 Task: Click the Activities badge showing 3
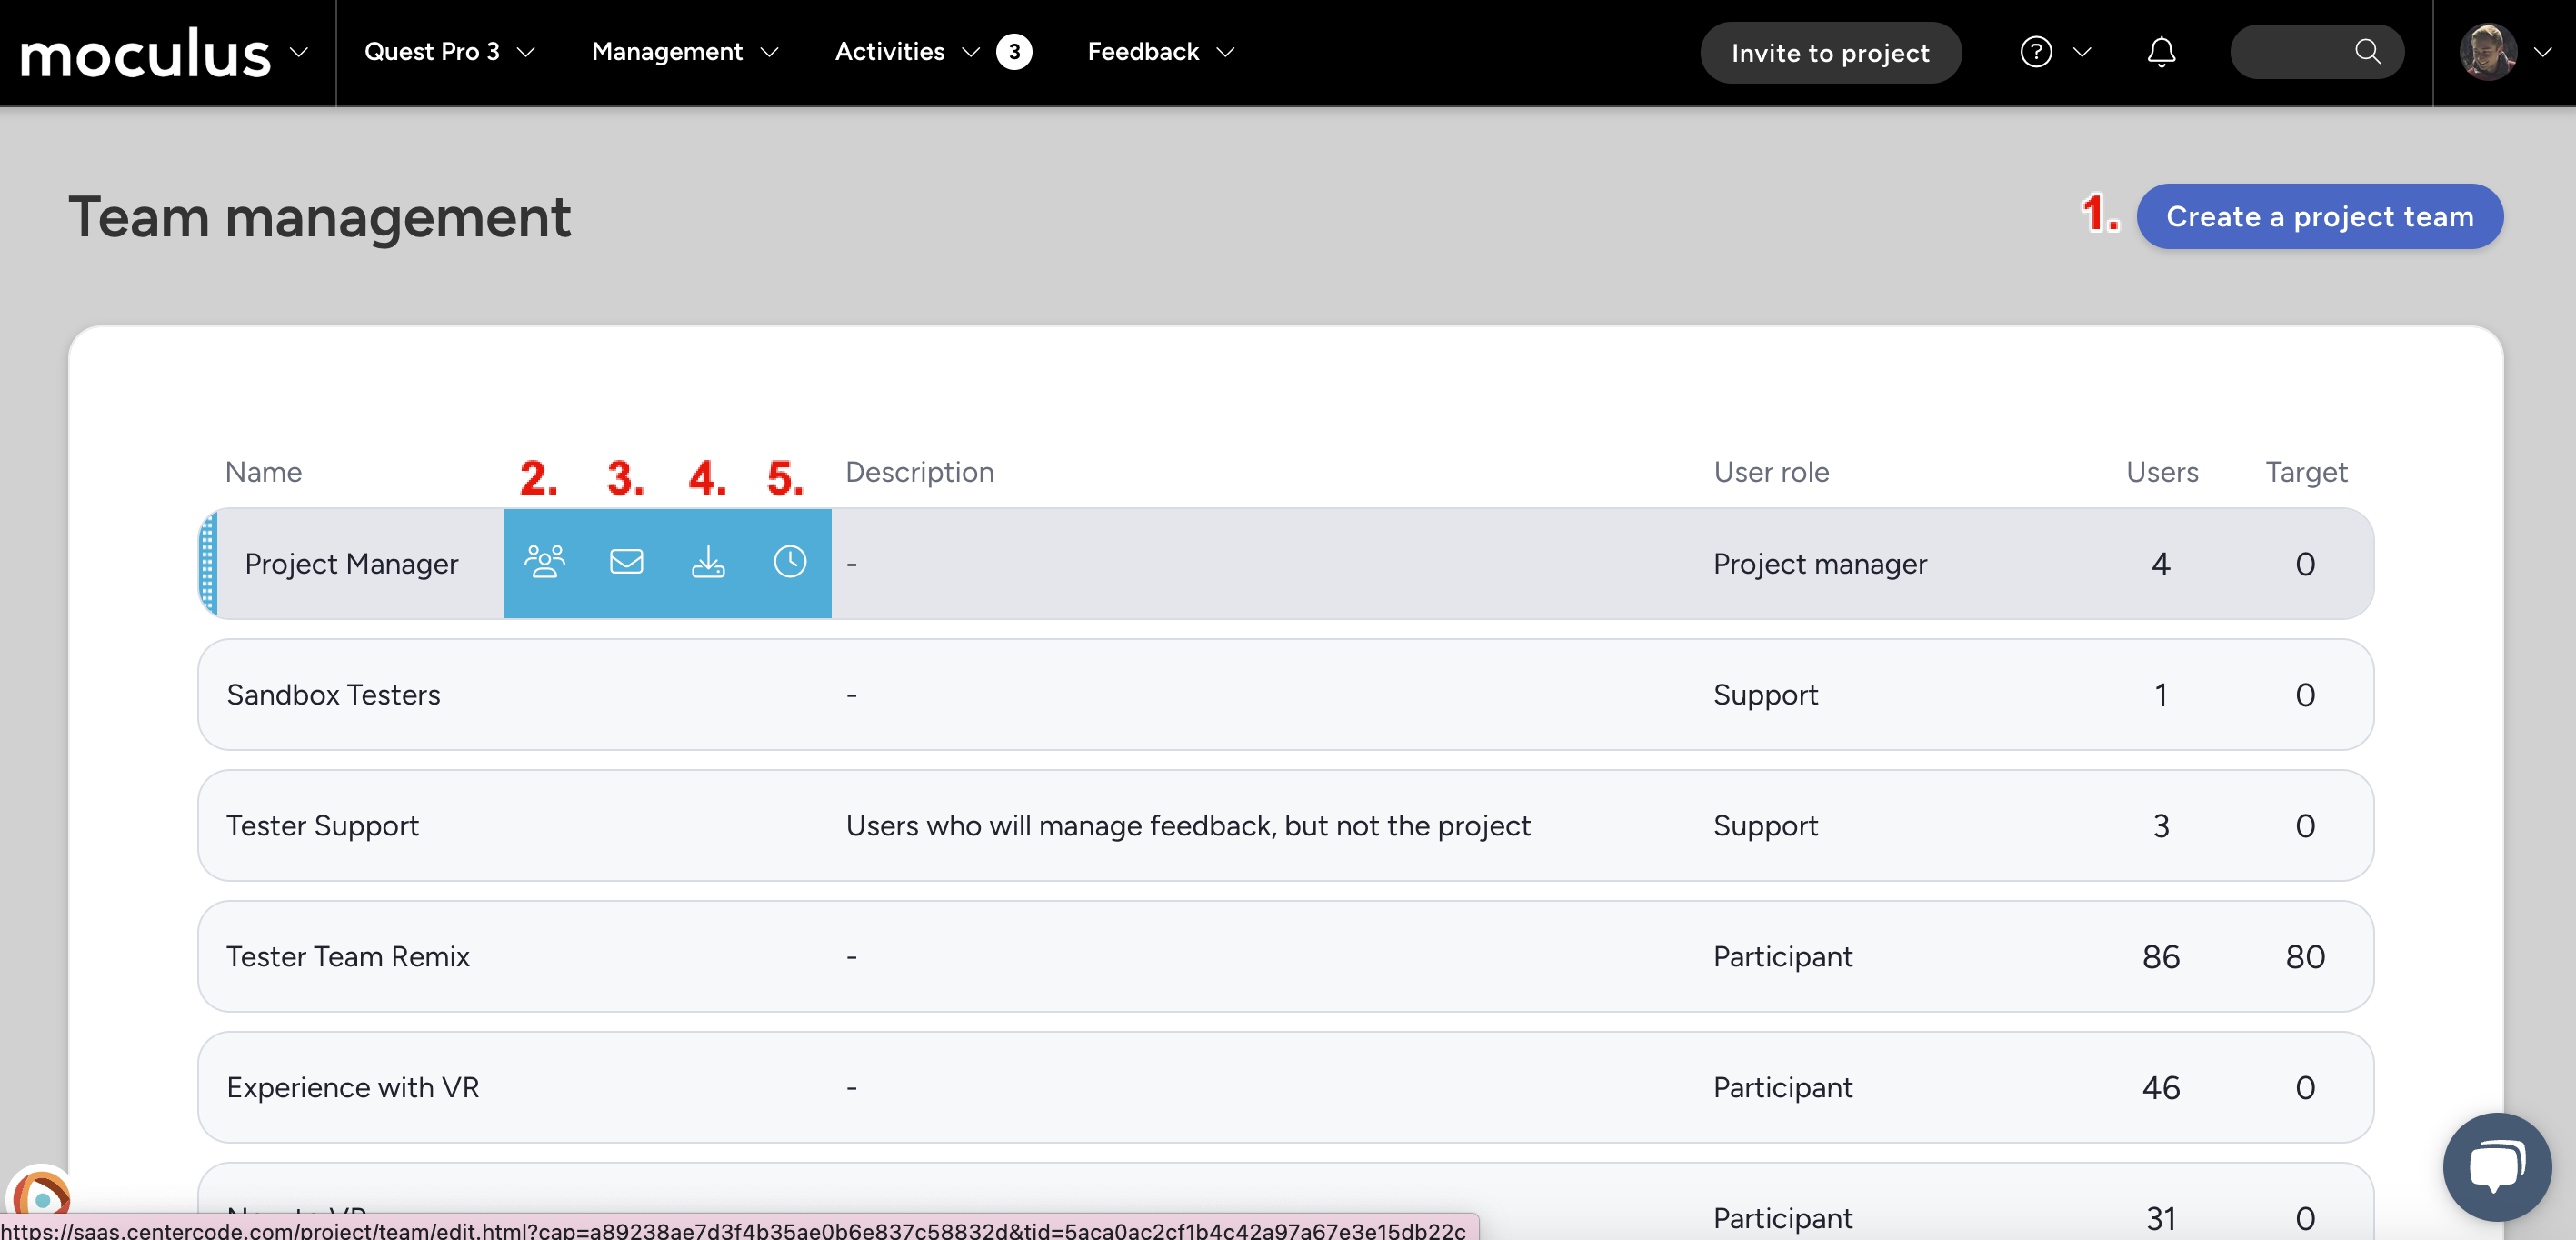click(x=1014, y=52)
